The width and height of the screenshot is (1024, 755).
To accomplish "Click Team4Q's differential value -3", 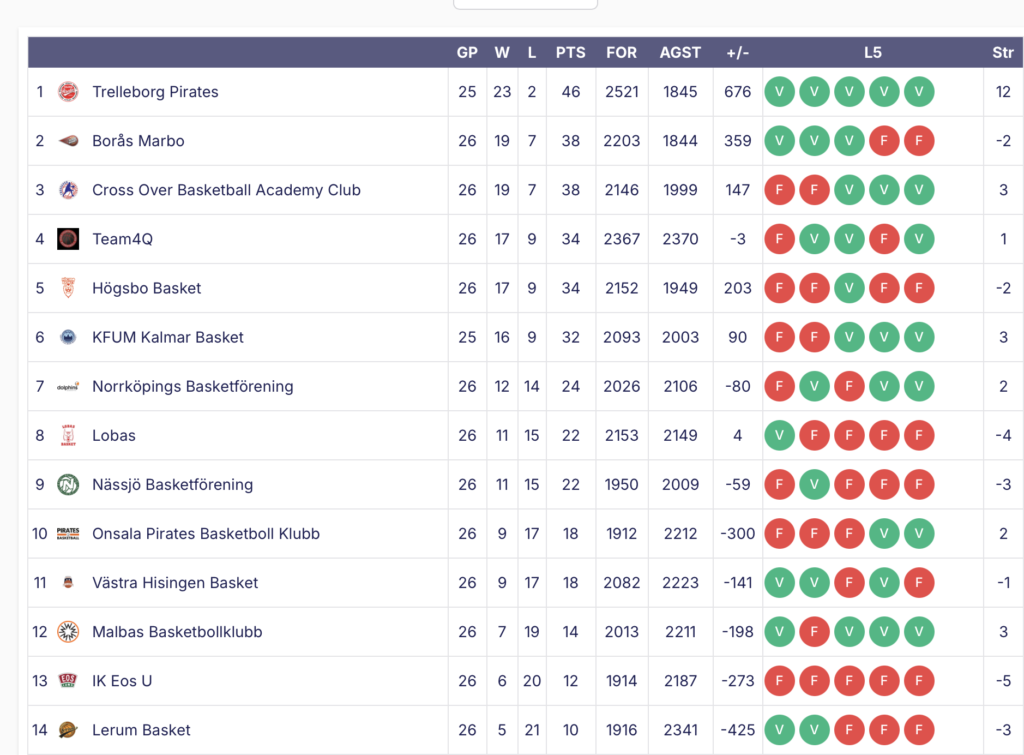I will pos(738,239).
